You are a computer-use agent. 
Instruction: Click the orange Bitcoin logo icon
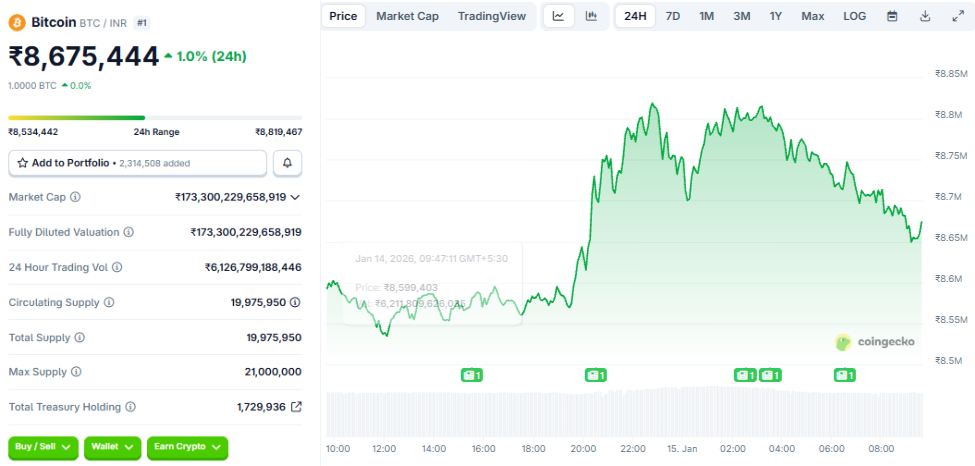click(x=17, y=23)
